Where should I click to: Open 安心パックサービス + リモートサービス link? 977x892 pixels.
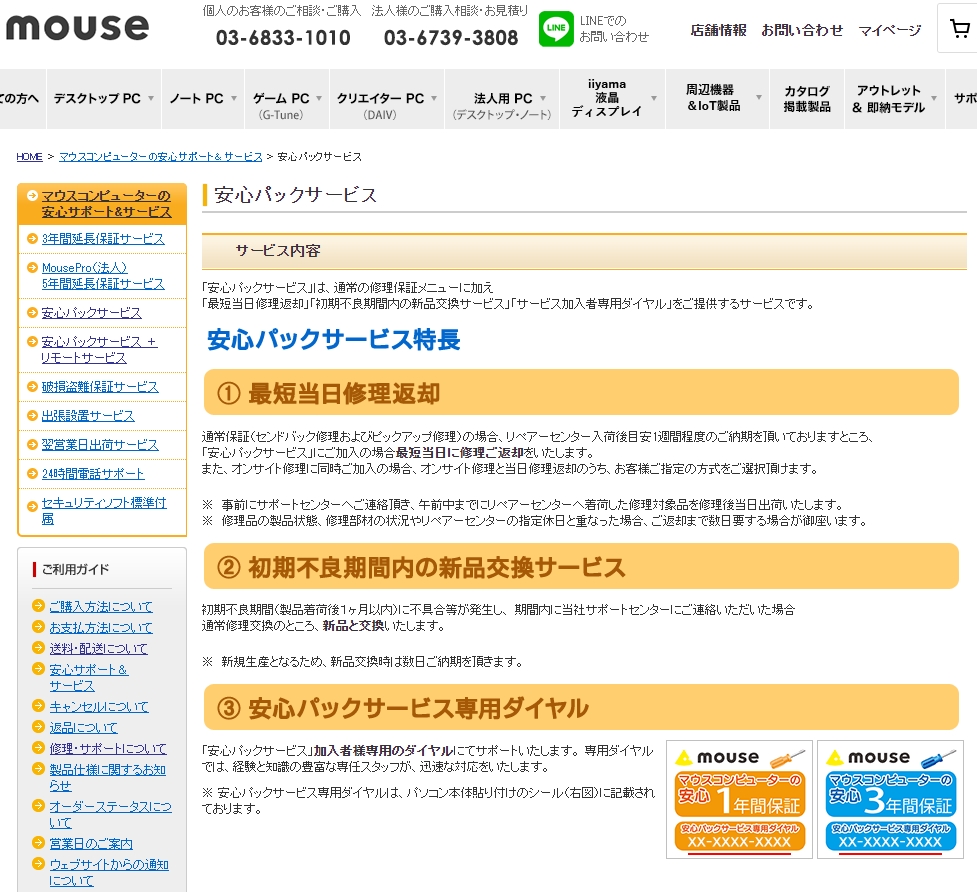coord(99,349)
